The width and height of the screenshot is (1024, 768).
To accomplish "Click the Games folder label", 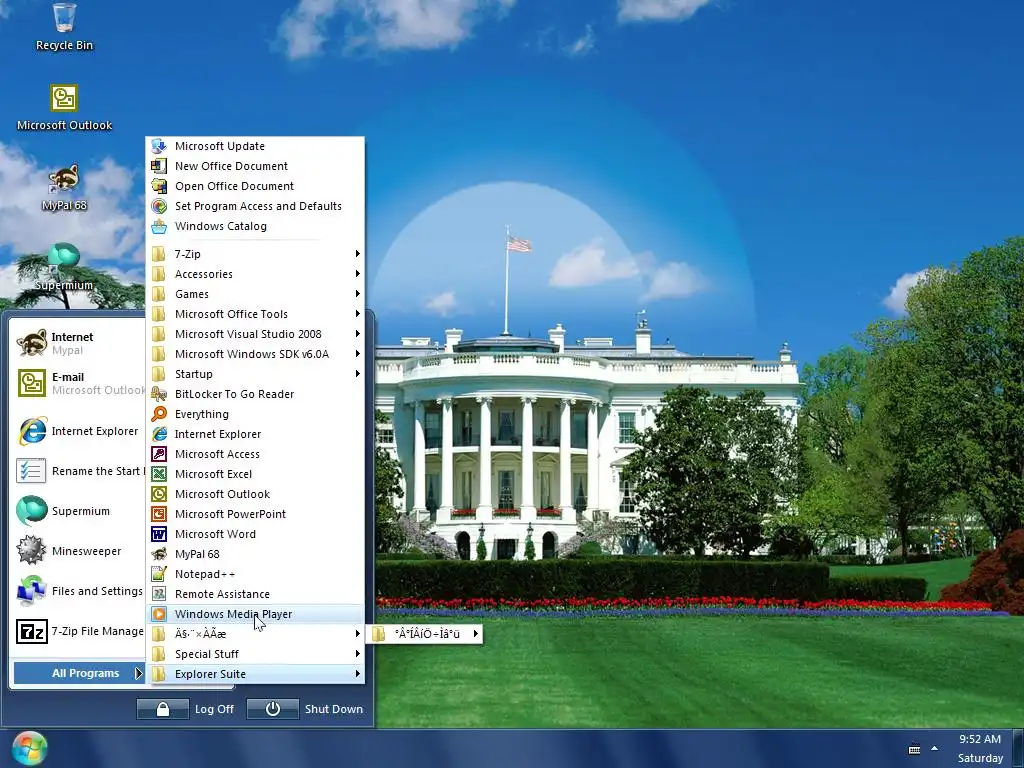I will 191,294.
